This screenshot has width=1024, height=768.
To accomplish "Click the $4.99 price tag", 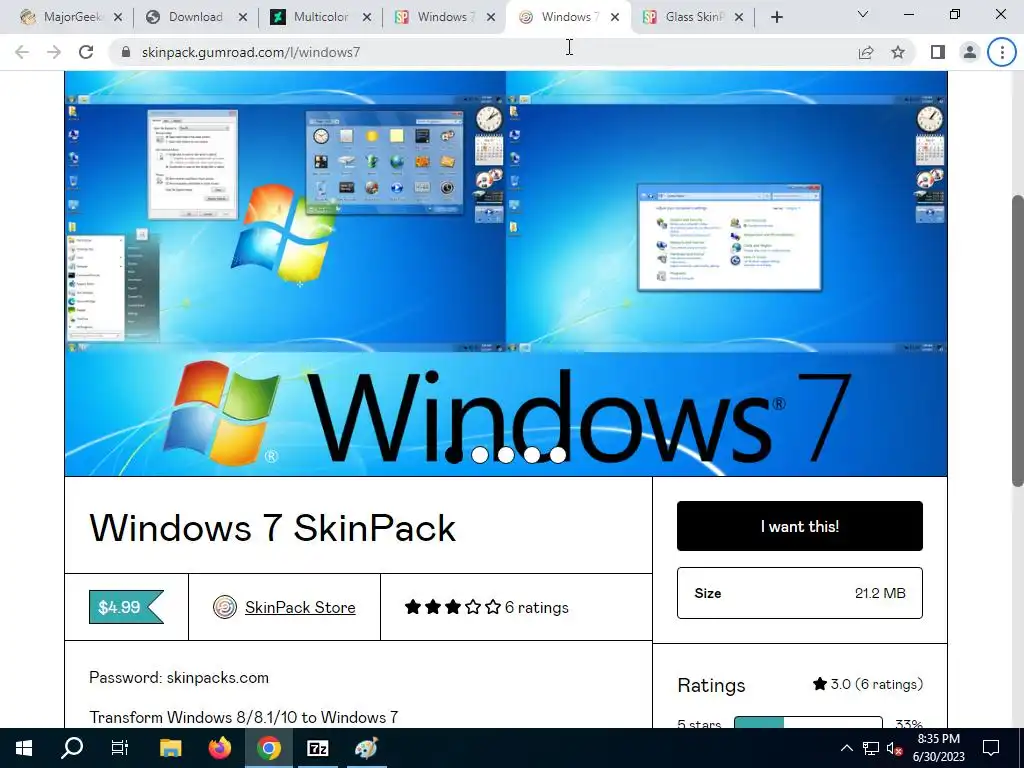I will (x=126, y=607).
